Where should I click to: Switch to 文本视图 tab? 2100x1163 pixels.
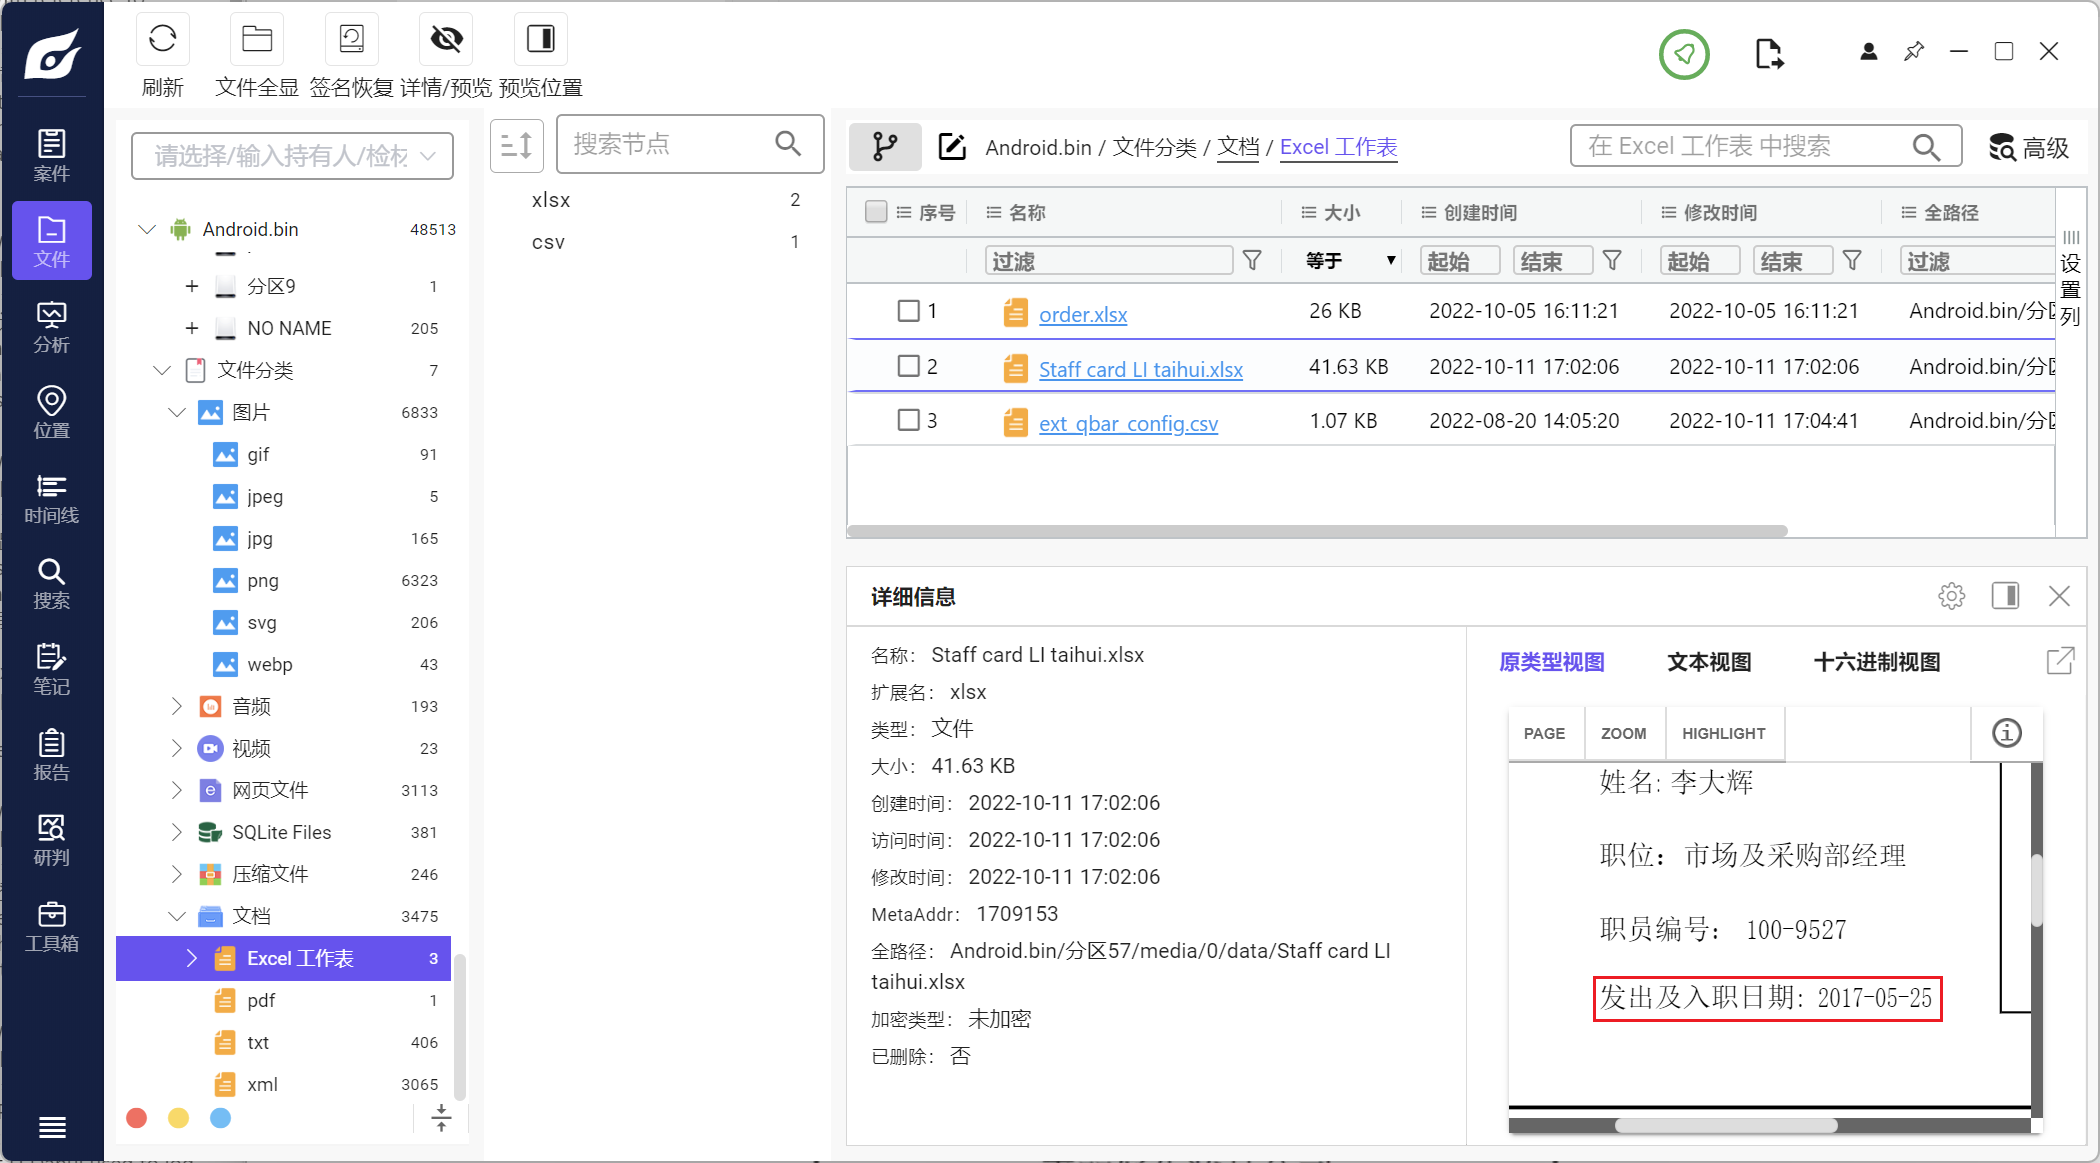pyautogui.click(x=1709, y=662)
